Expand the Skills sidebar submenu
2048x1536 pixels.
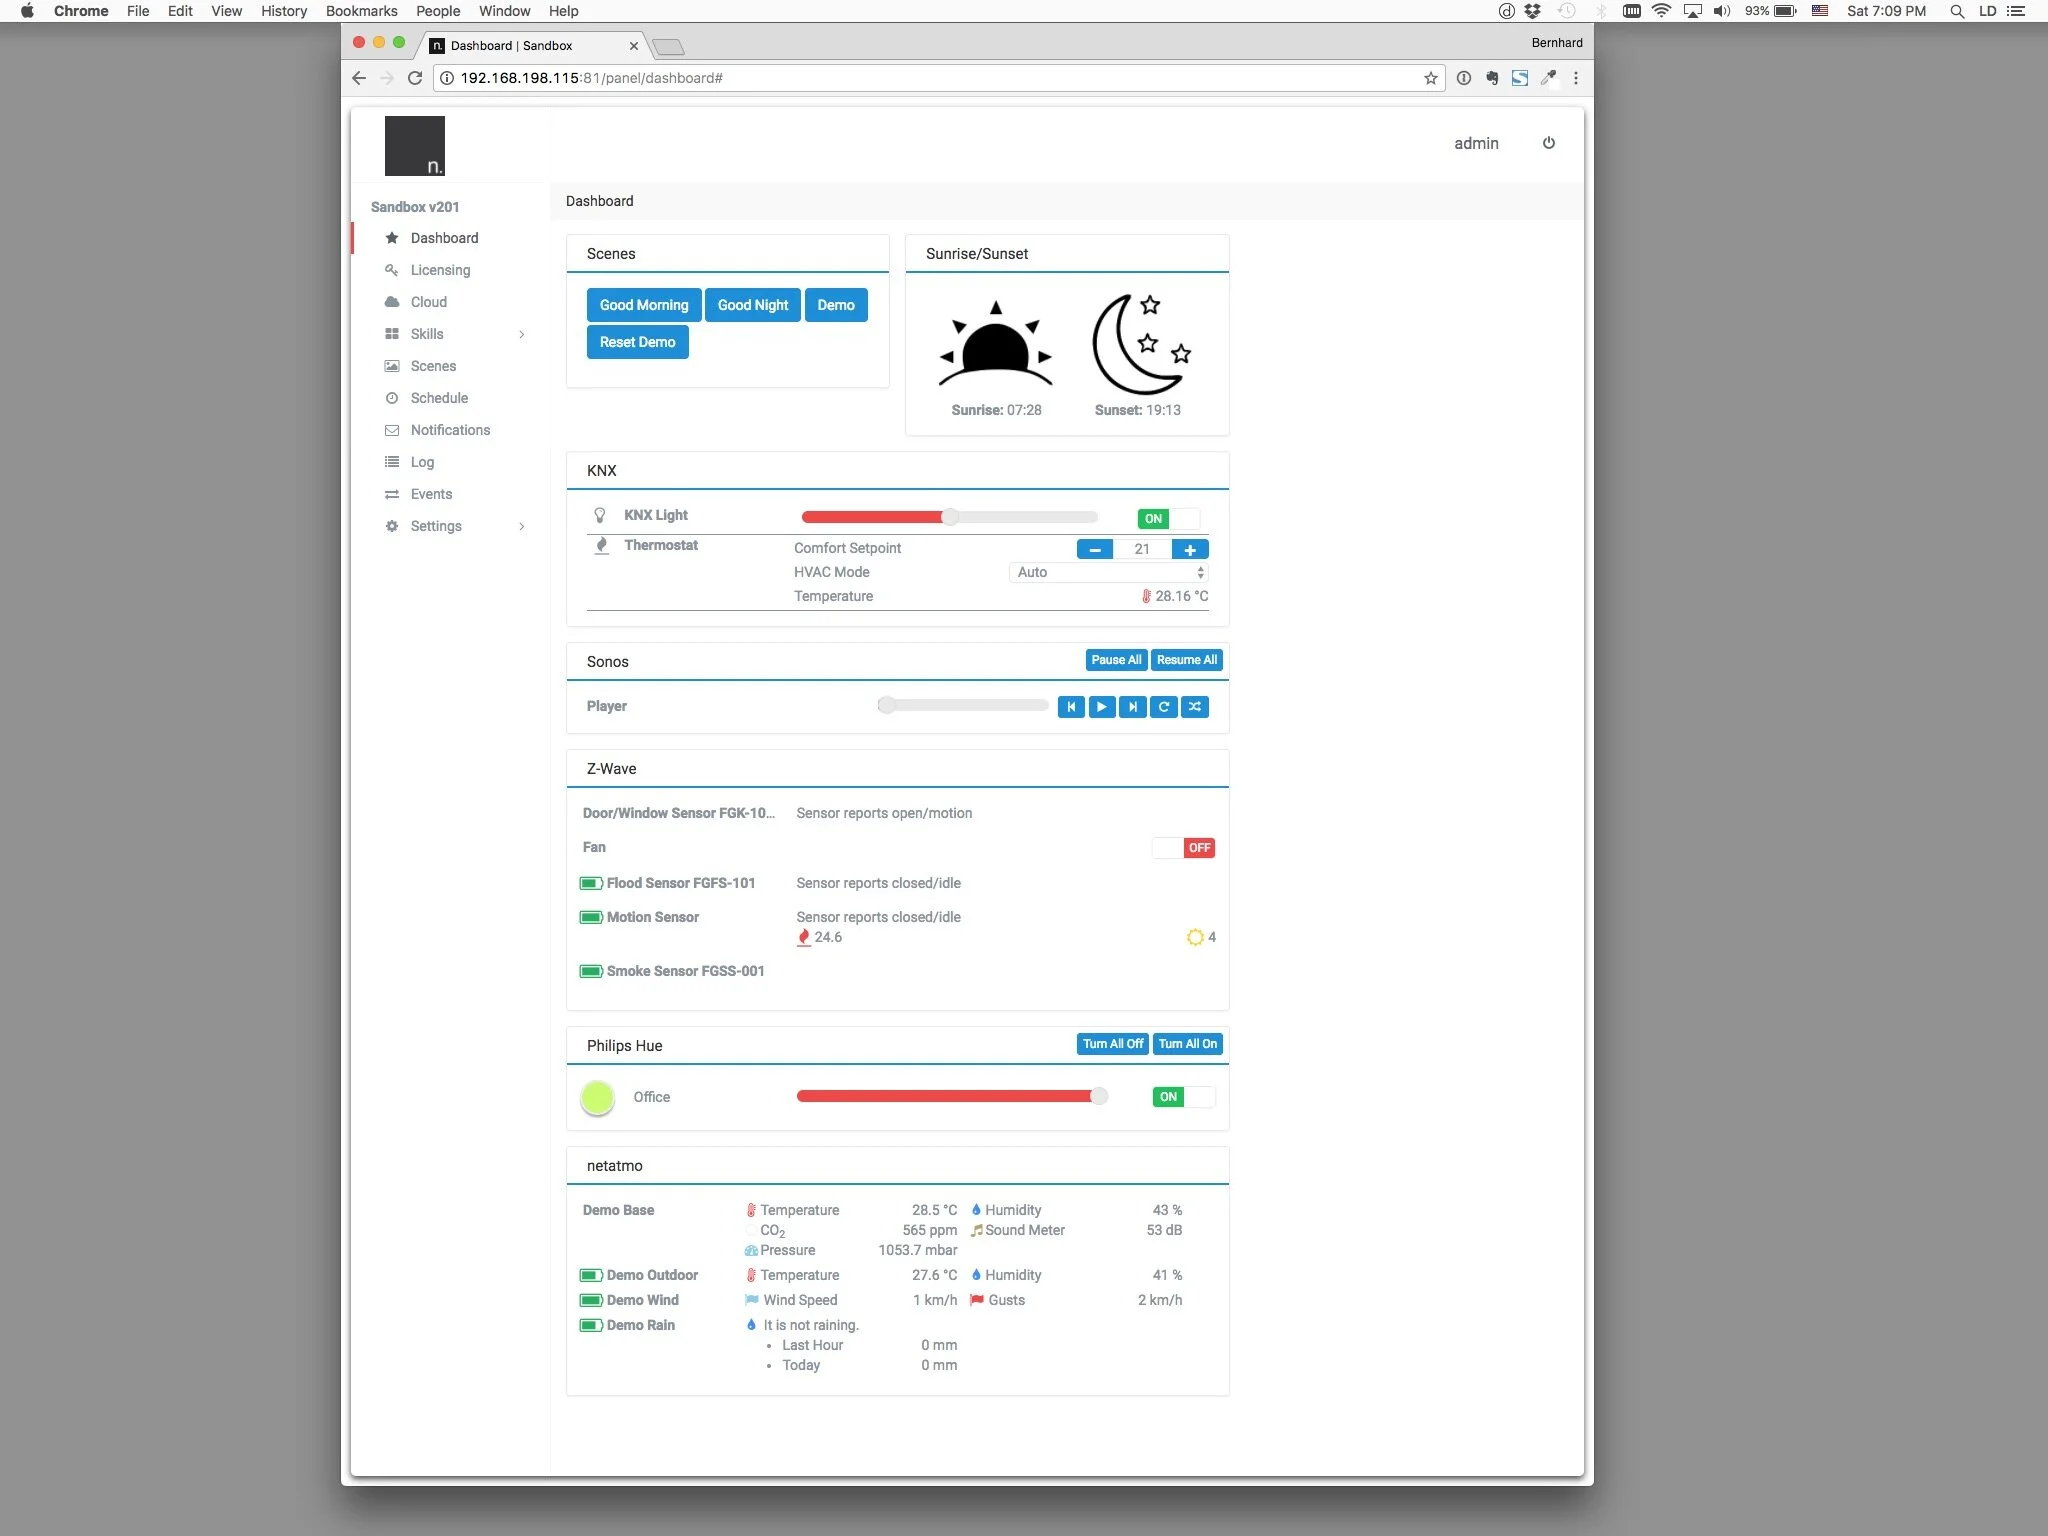pyautogui.click(x=521, y=334)
